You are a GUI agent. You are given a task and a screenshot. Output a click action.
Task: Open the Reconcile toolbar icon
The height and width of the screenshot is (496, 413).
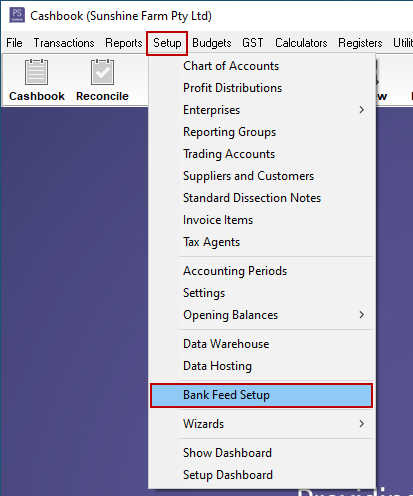click(x=102, y=80)
